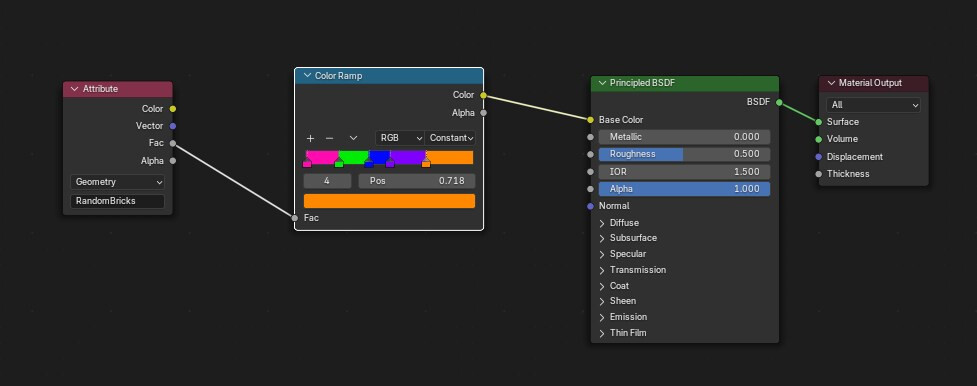Open the All render target dropdown
977x386 pixels.
(x=873, y=105)
